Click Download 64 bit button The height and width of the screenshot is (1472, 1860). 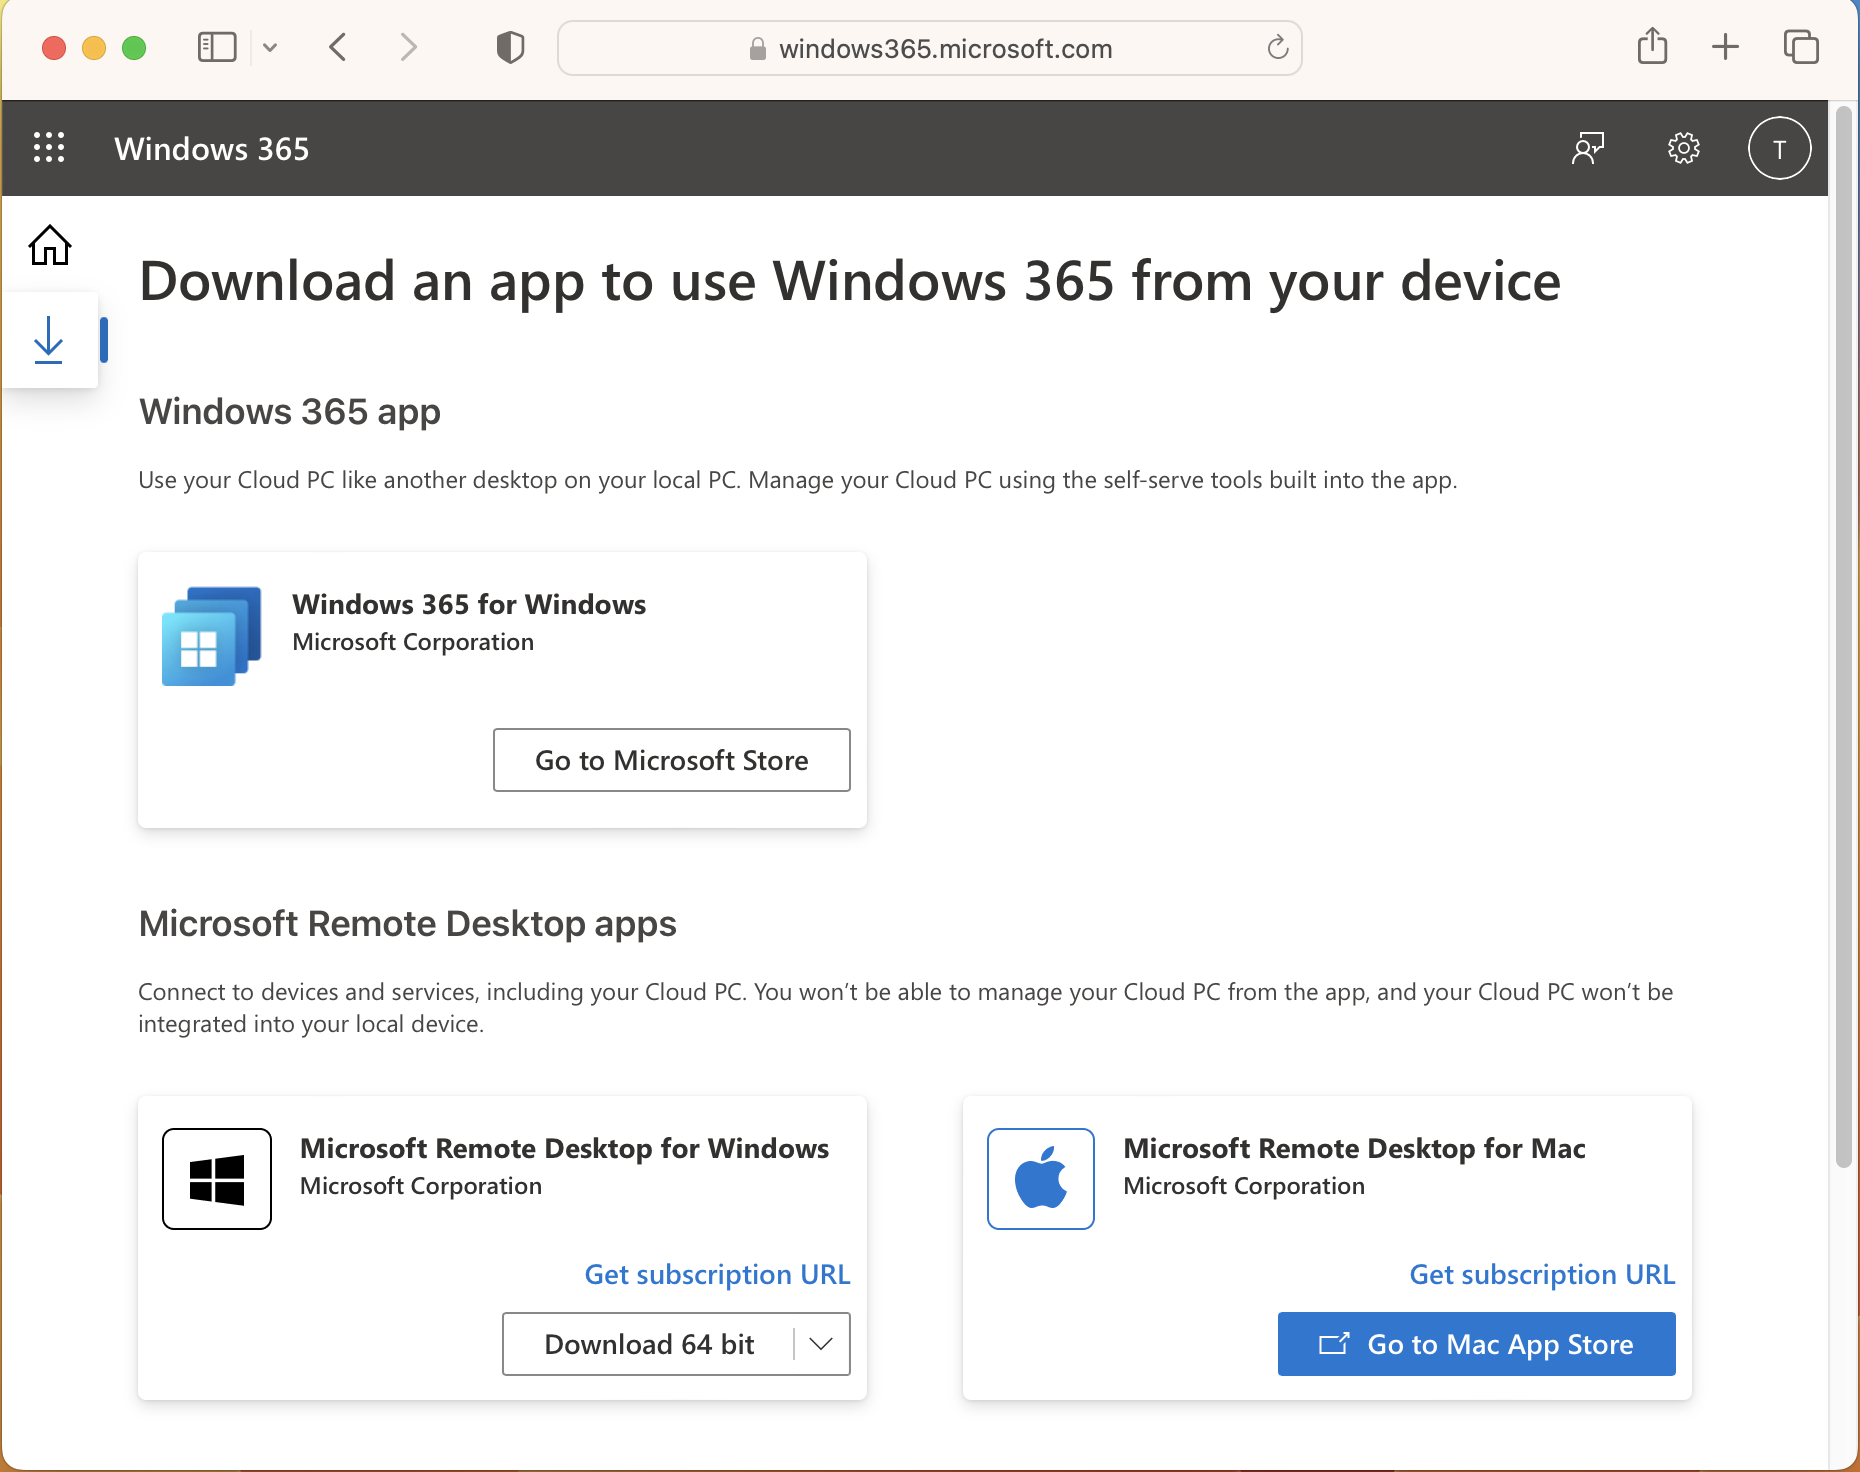(x=649, y=1344)
